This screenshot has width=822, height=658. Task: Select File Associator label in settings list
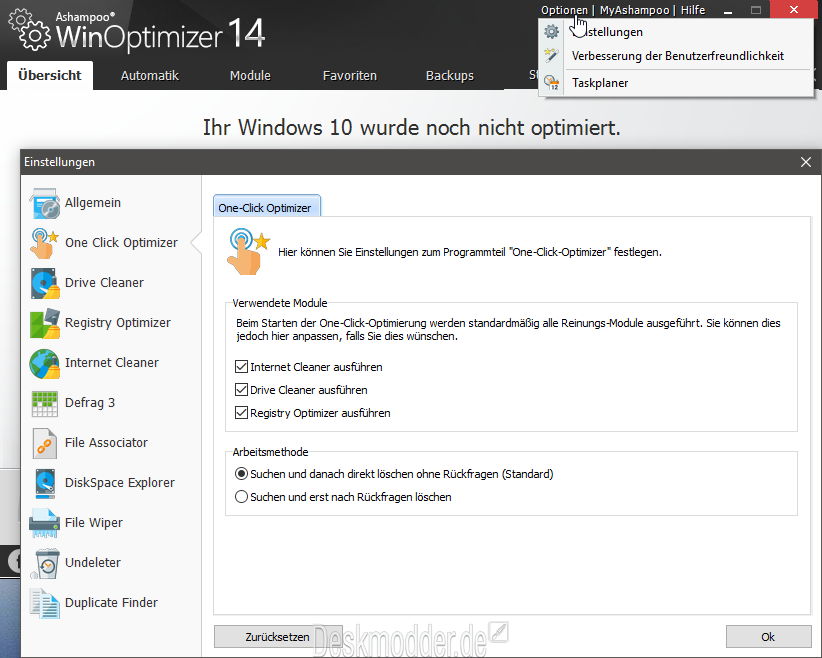[106, 443]
